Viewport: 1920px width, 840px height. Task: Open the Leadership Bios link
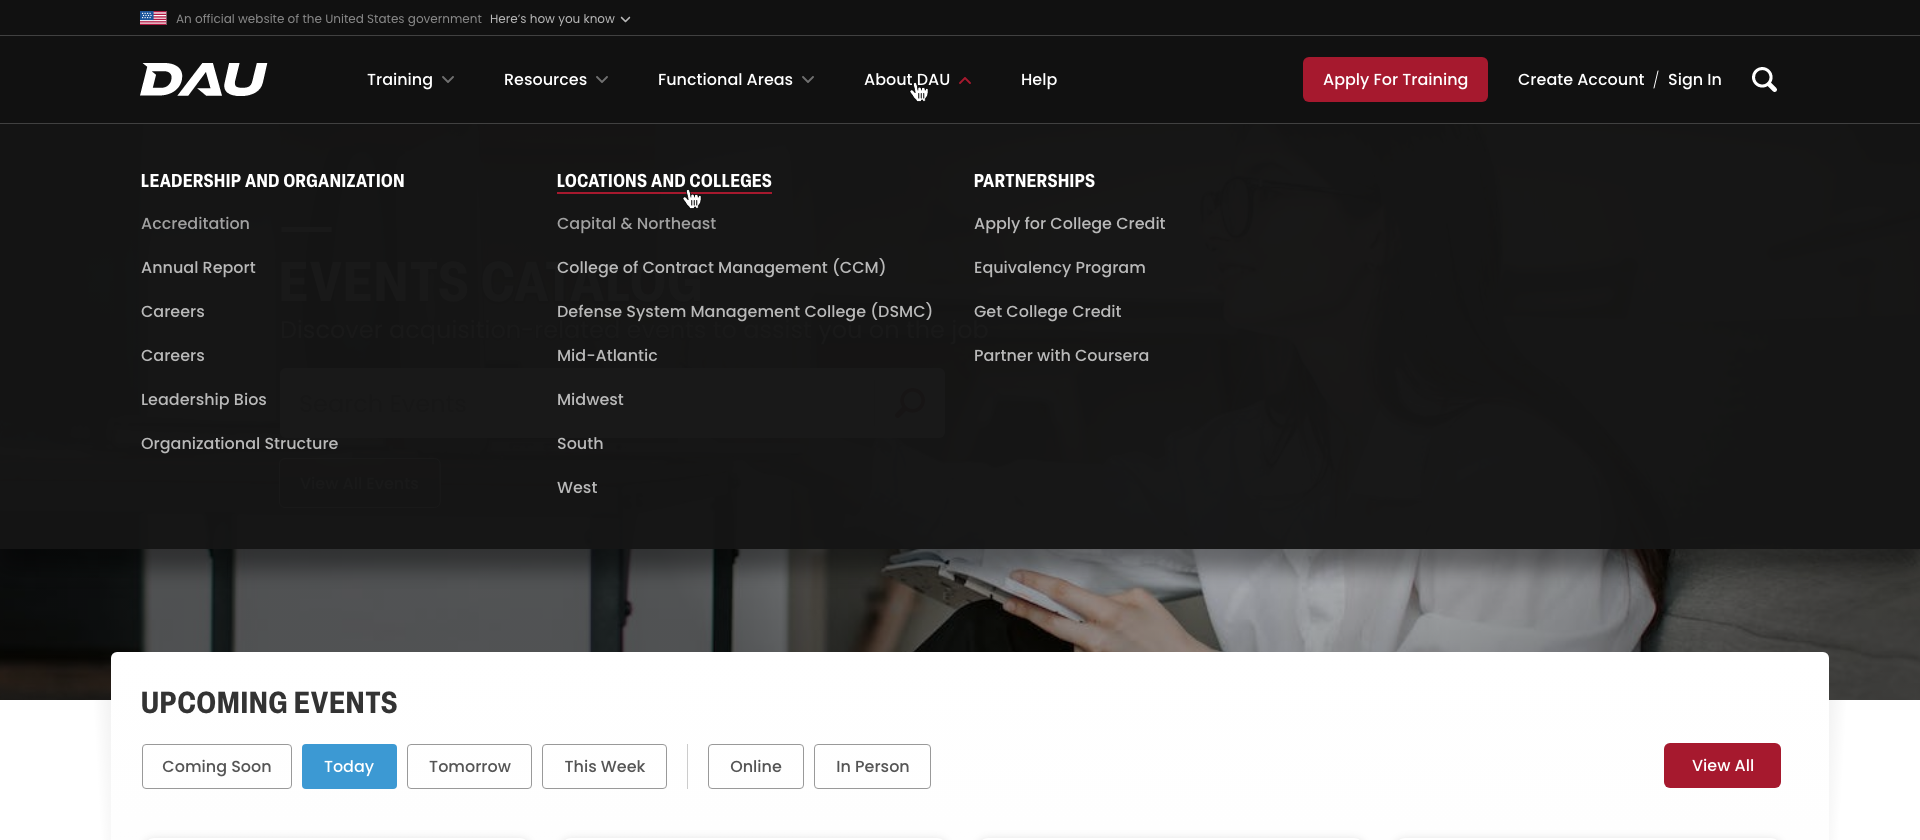coord(203,399)
